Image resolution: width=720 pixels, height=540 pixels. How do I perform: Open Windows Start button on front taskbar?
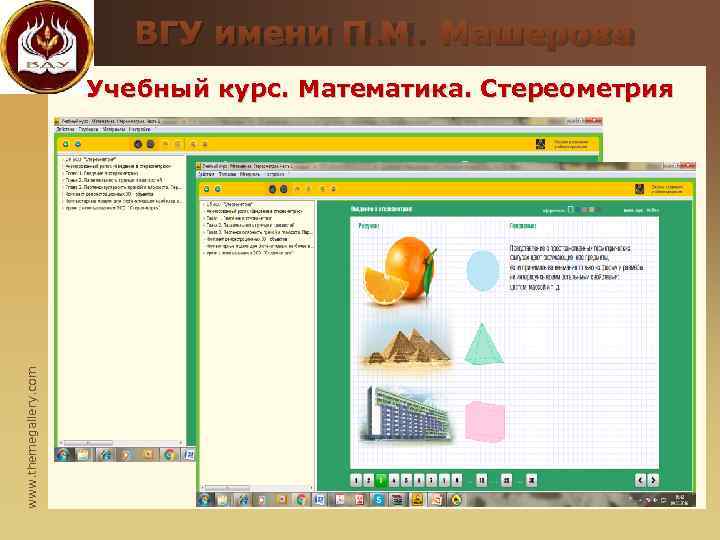(204, 500)
